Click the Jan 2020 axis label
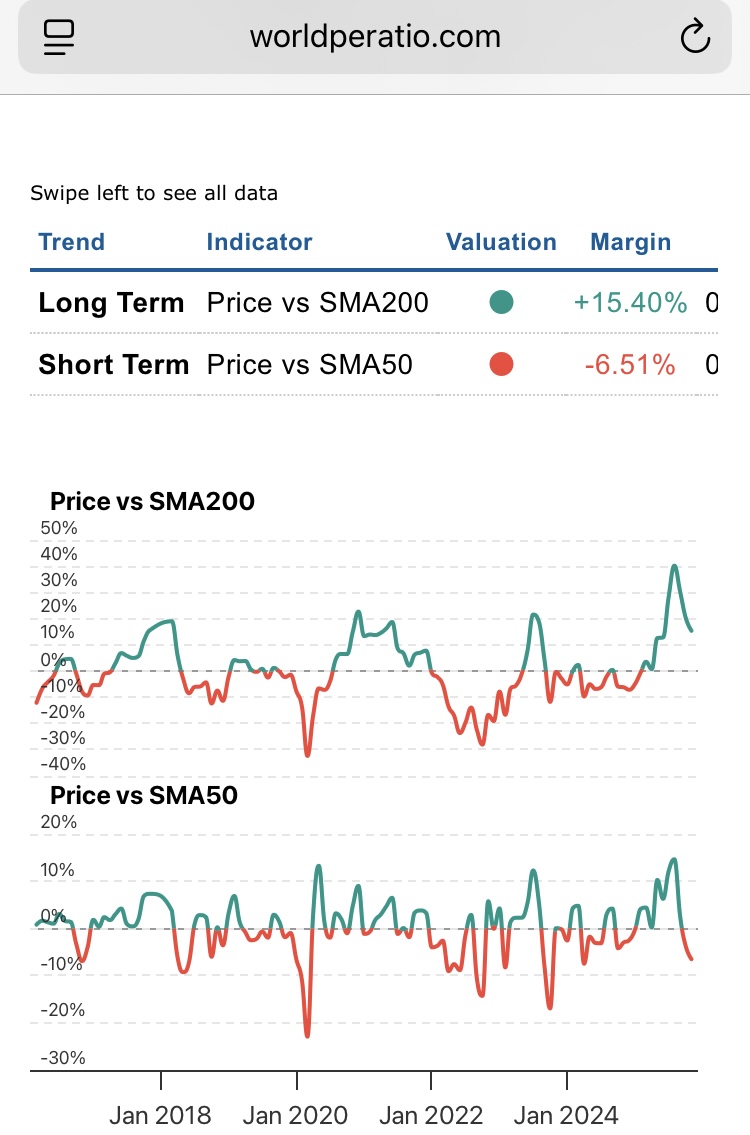The image size is (750, 1135). point(296,1115)
